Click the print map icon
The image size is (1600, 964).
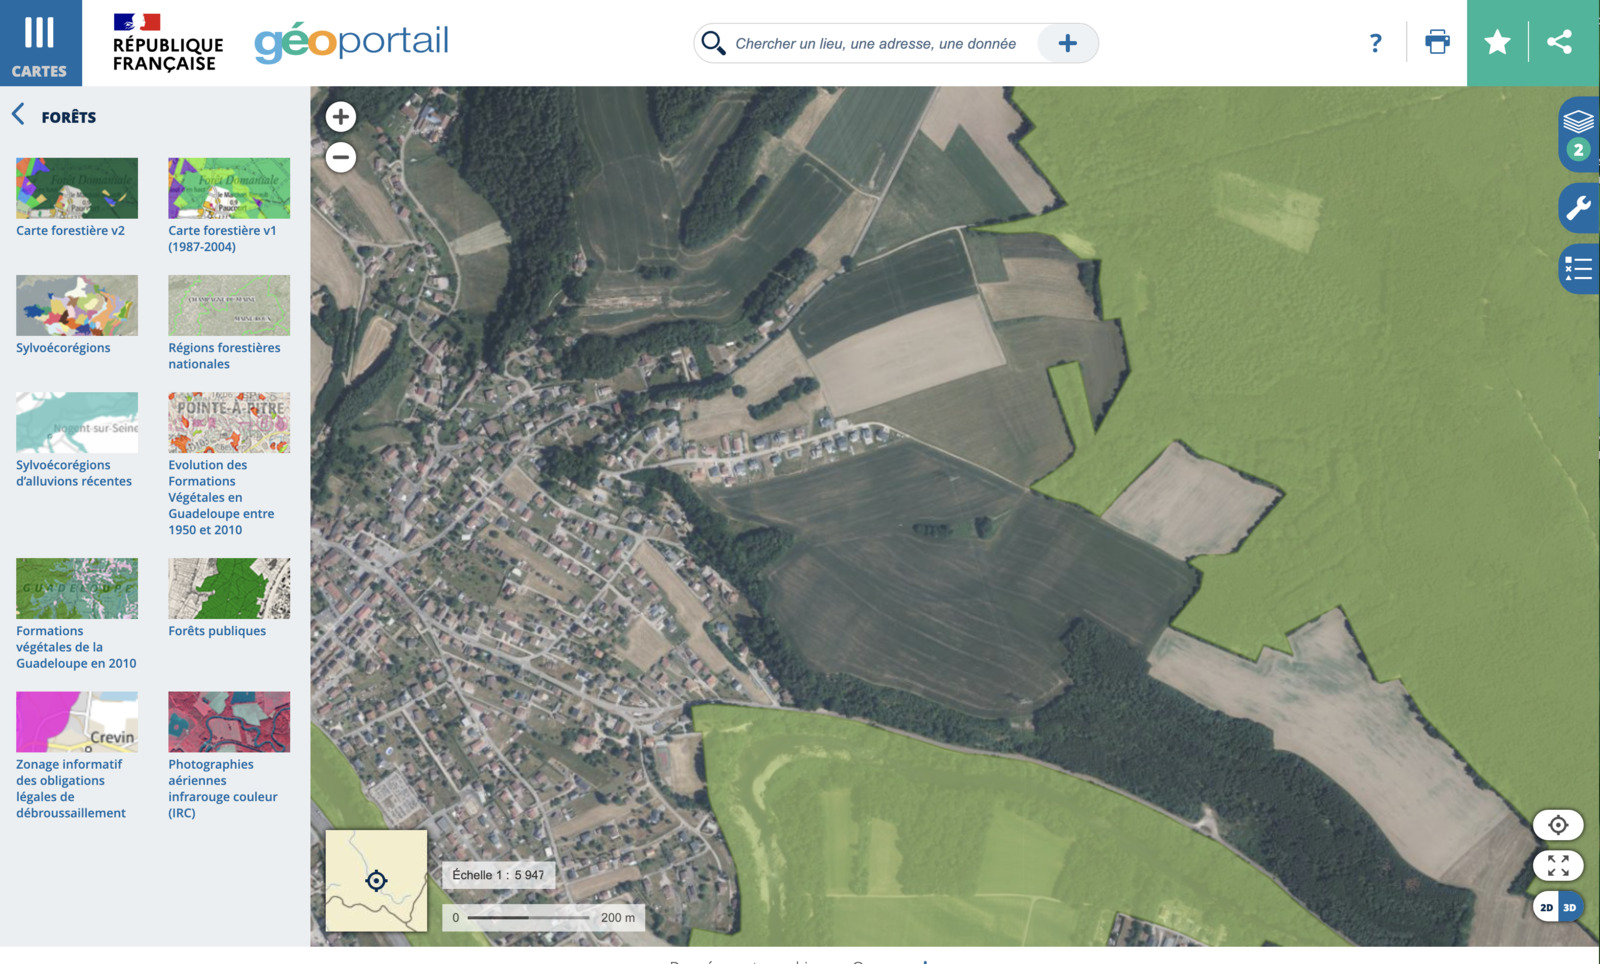pos(1437,42)
